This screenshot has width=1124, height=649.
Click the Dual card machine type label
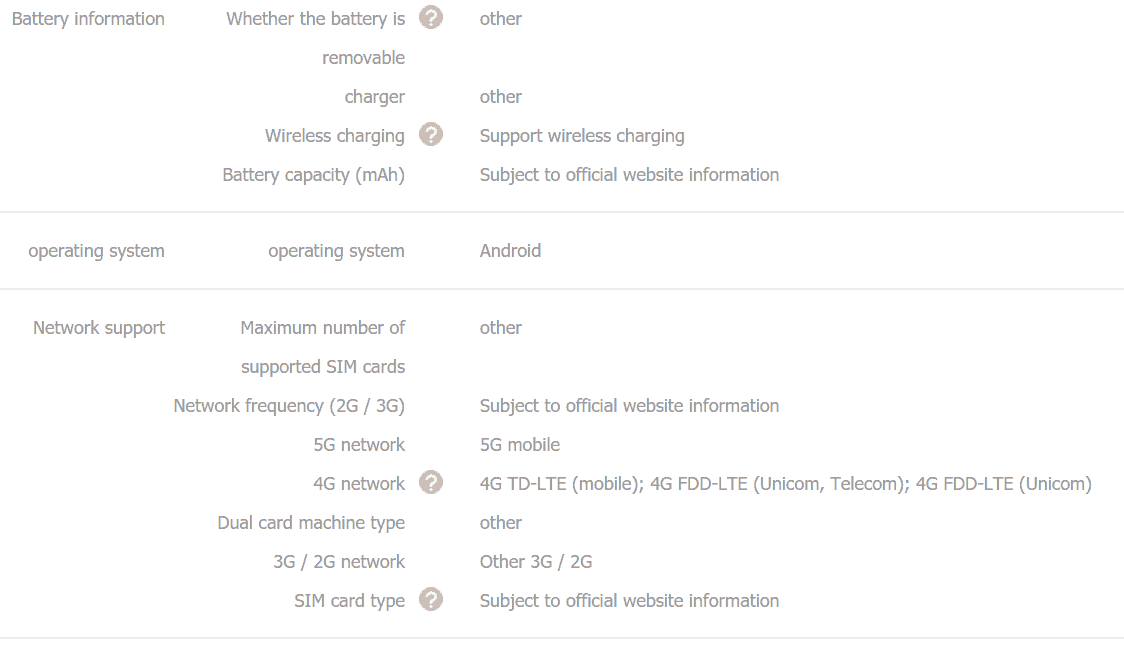[x=311, y=523]
